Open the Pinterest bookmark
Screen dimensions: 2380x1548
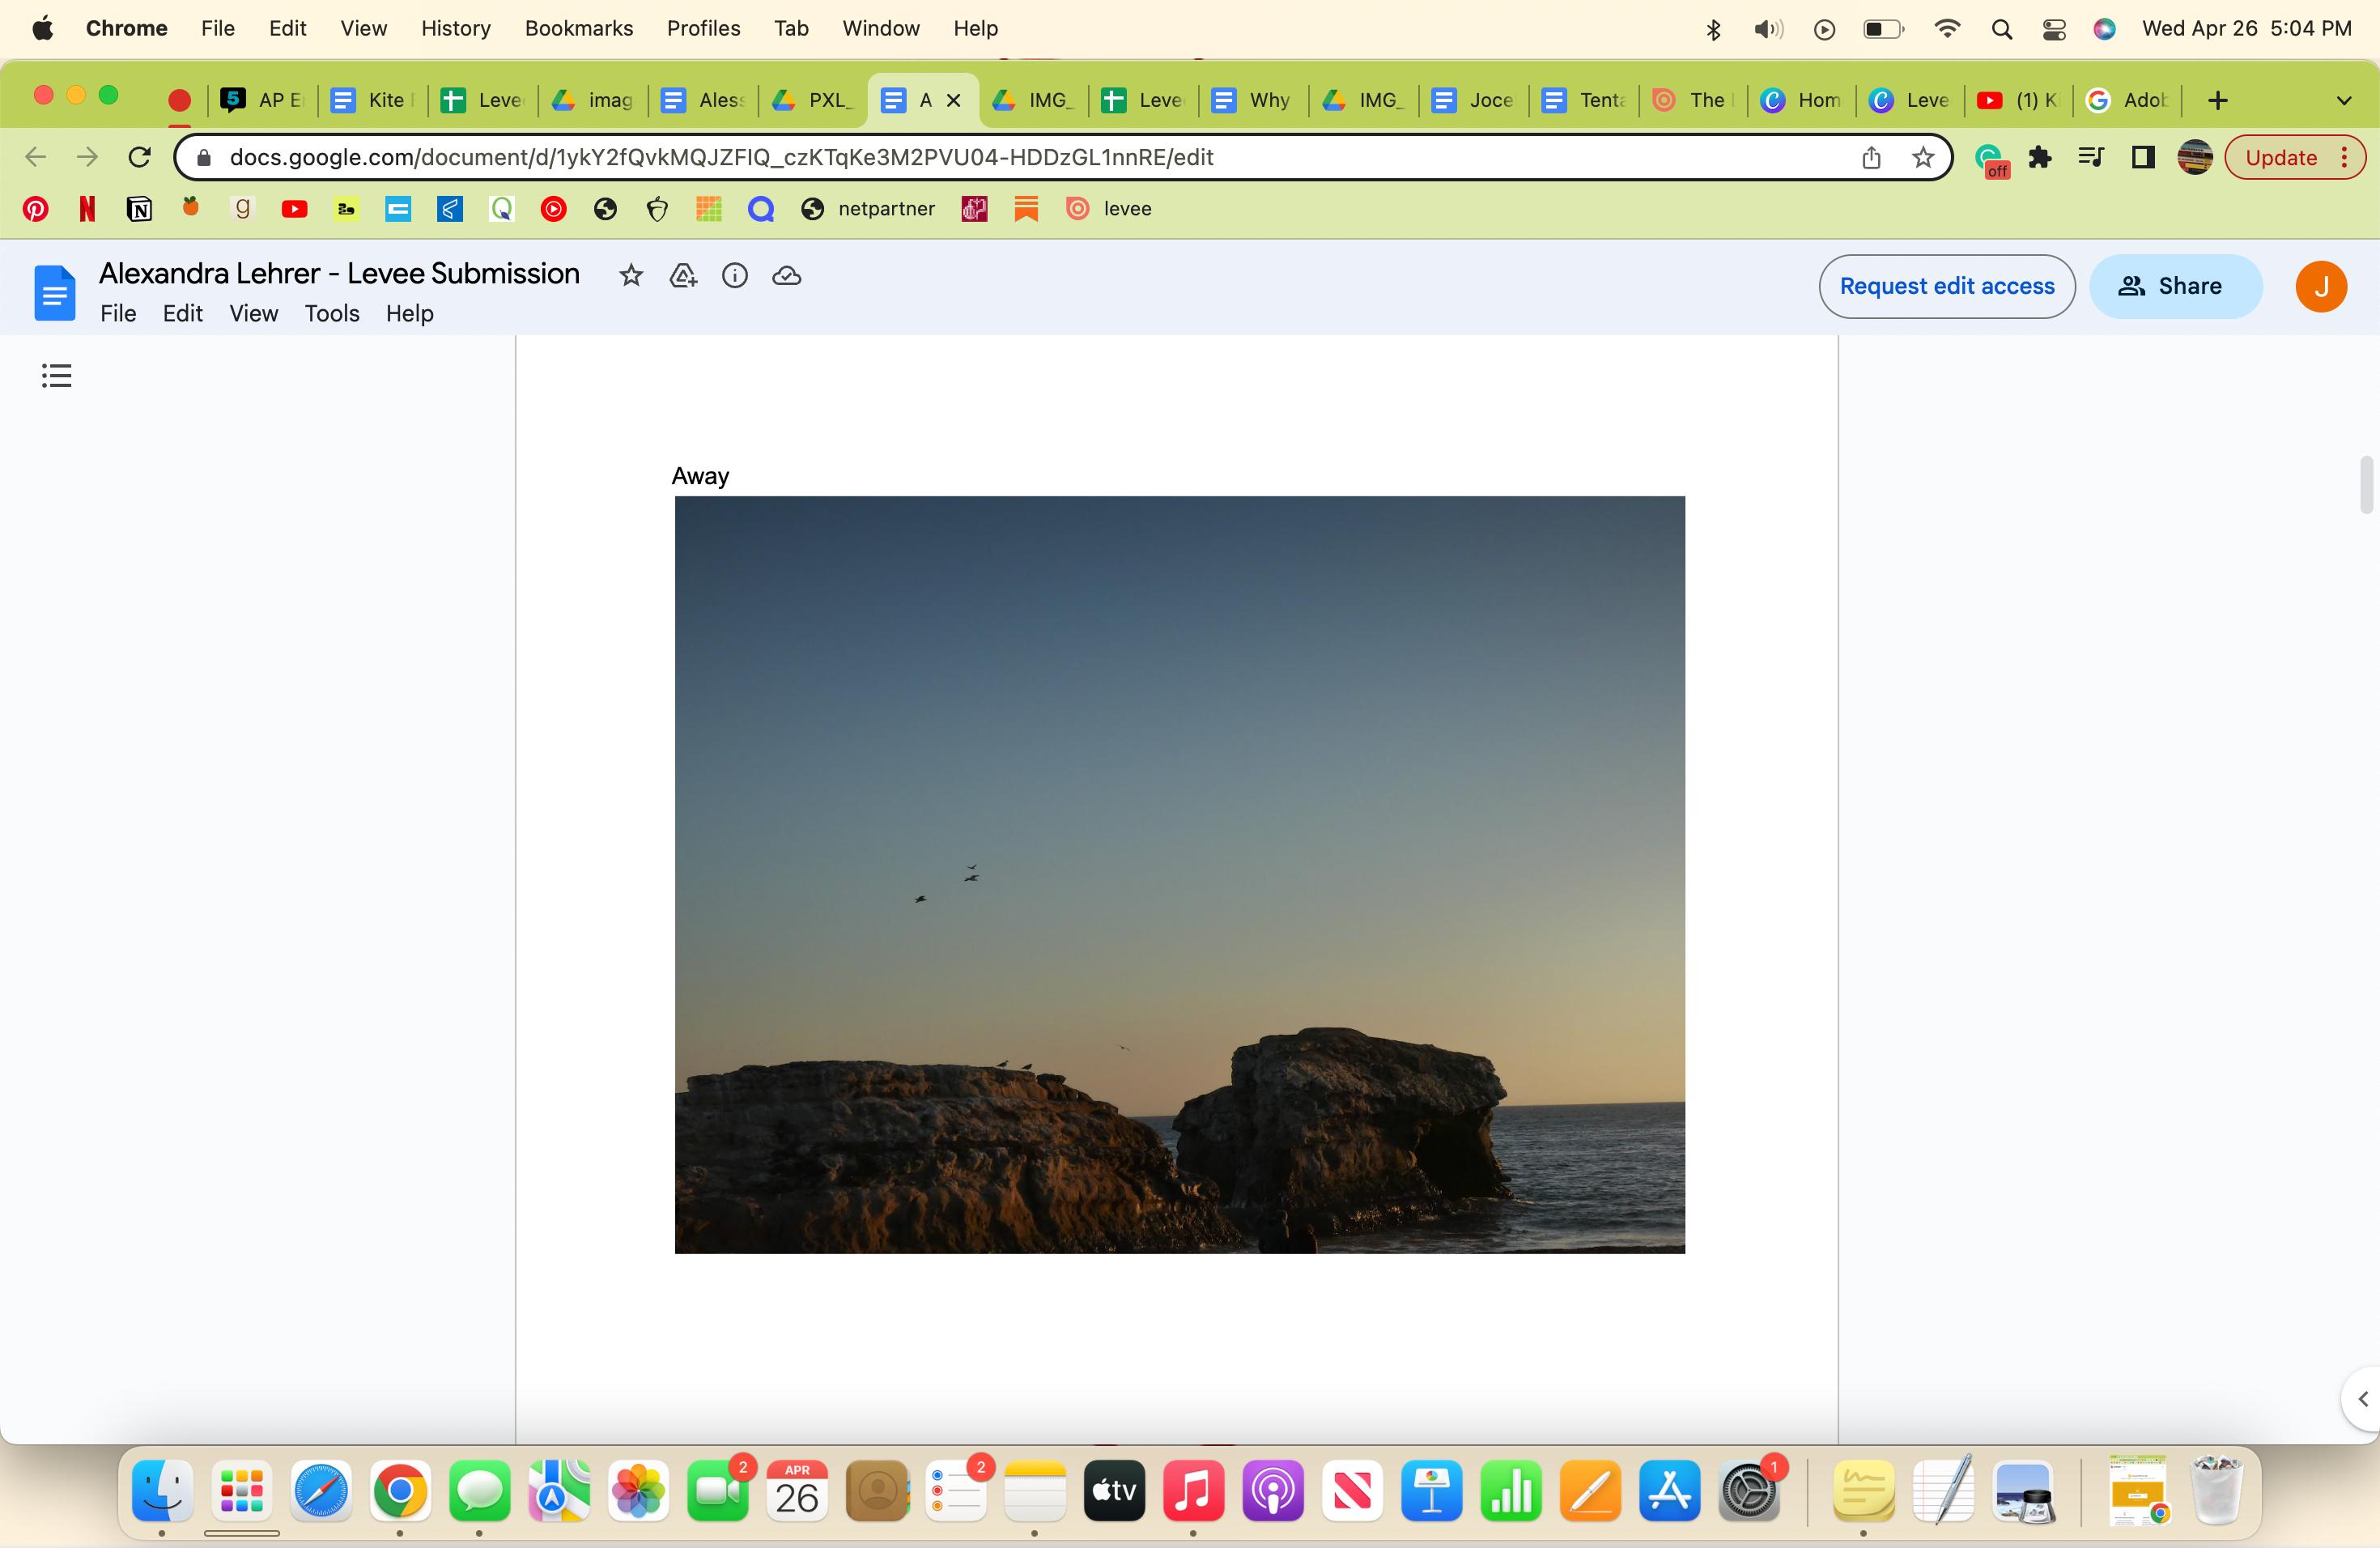tap(36, 209)
